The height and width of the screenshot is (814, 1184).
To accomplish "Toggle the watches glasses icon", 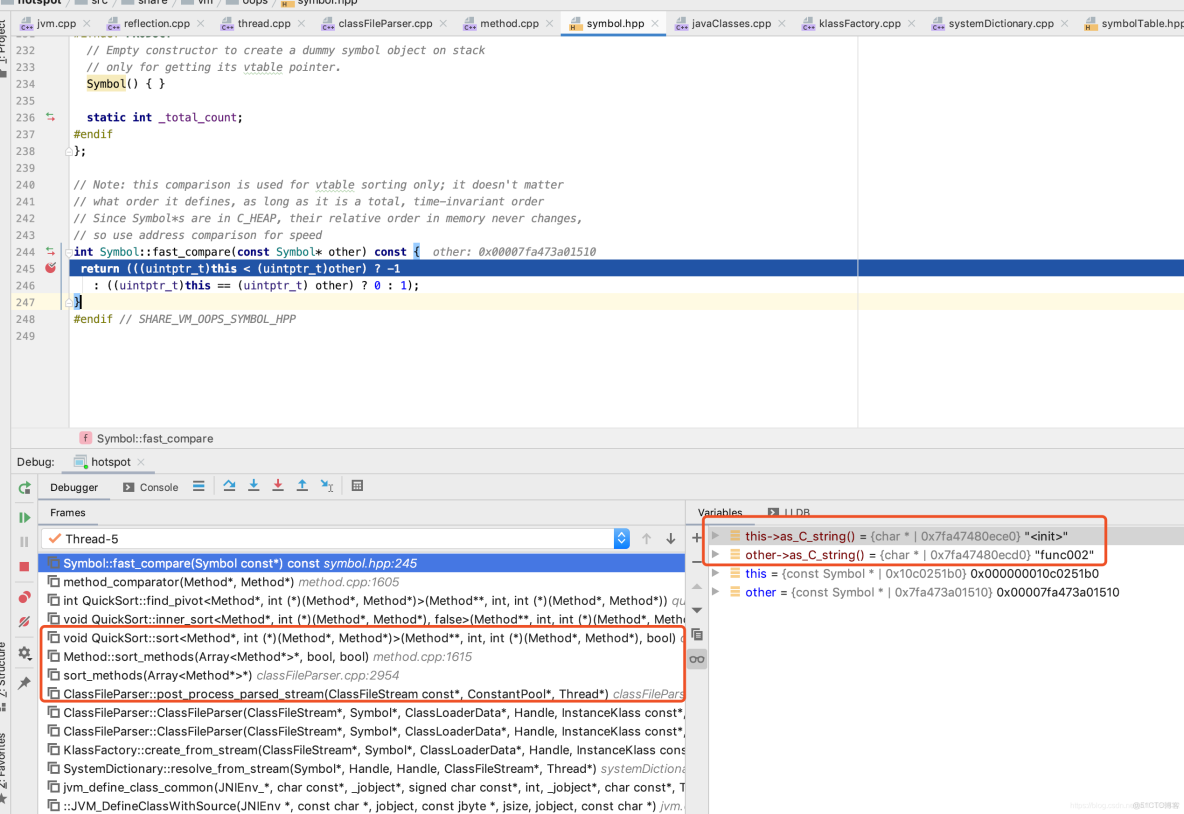I will click(697, 658).
